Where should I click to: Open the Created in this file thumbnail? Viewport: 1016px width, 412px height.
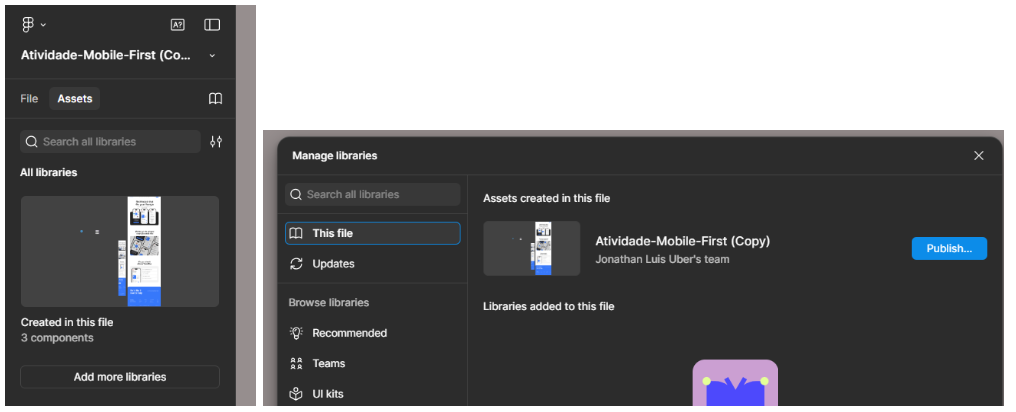coord(120,251)
